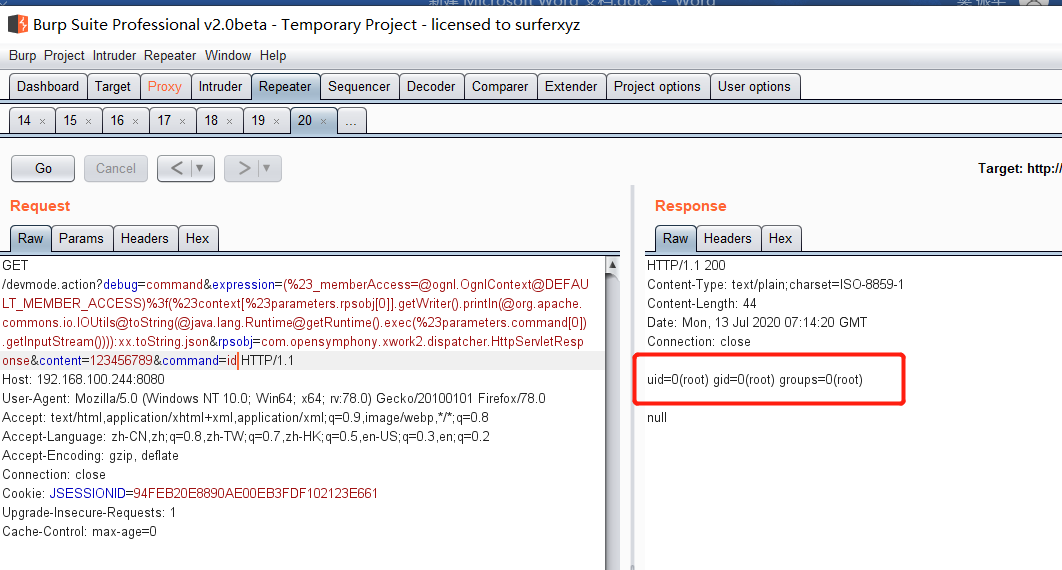The height and width of the screenshot is (570, 1062).
Task: Click the Target host label
Action: point(1019,169)
